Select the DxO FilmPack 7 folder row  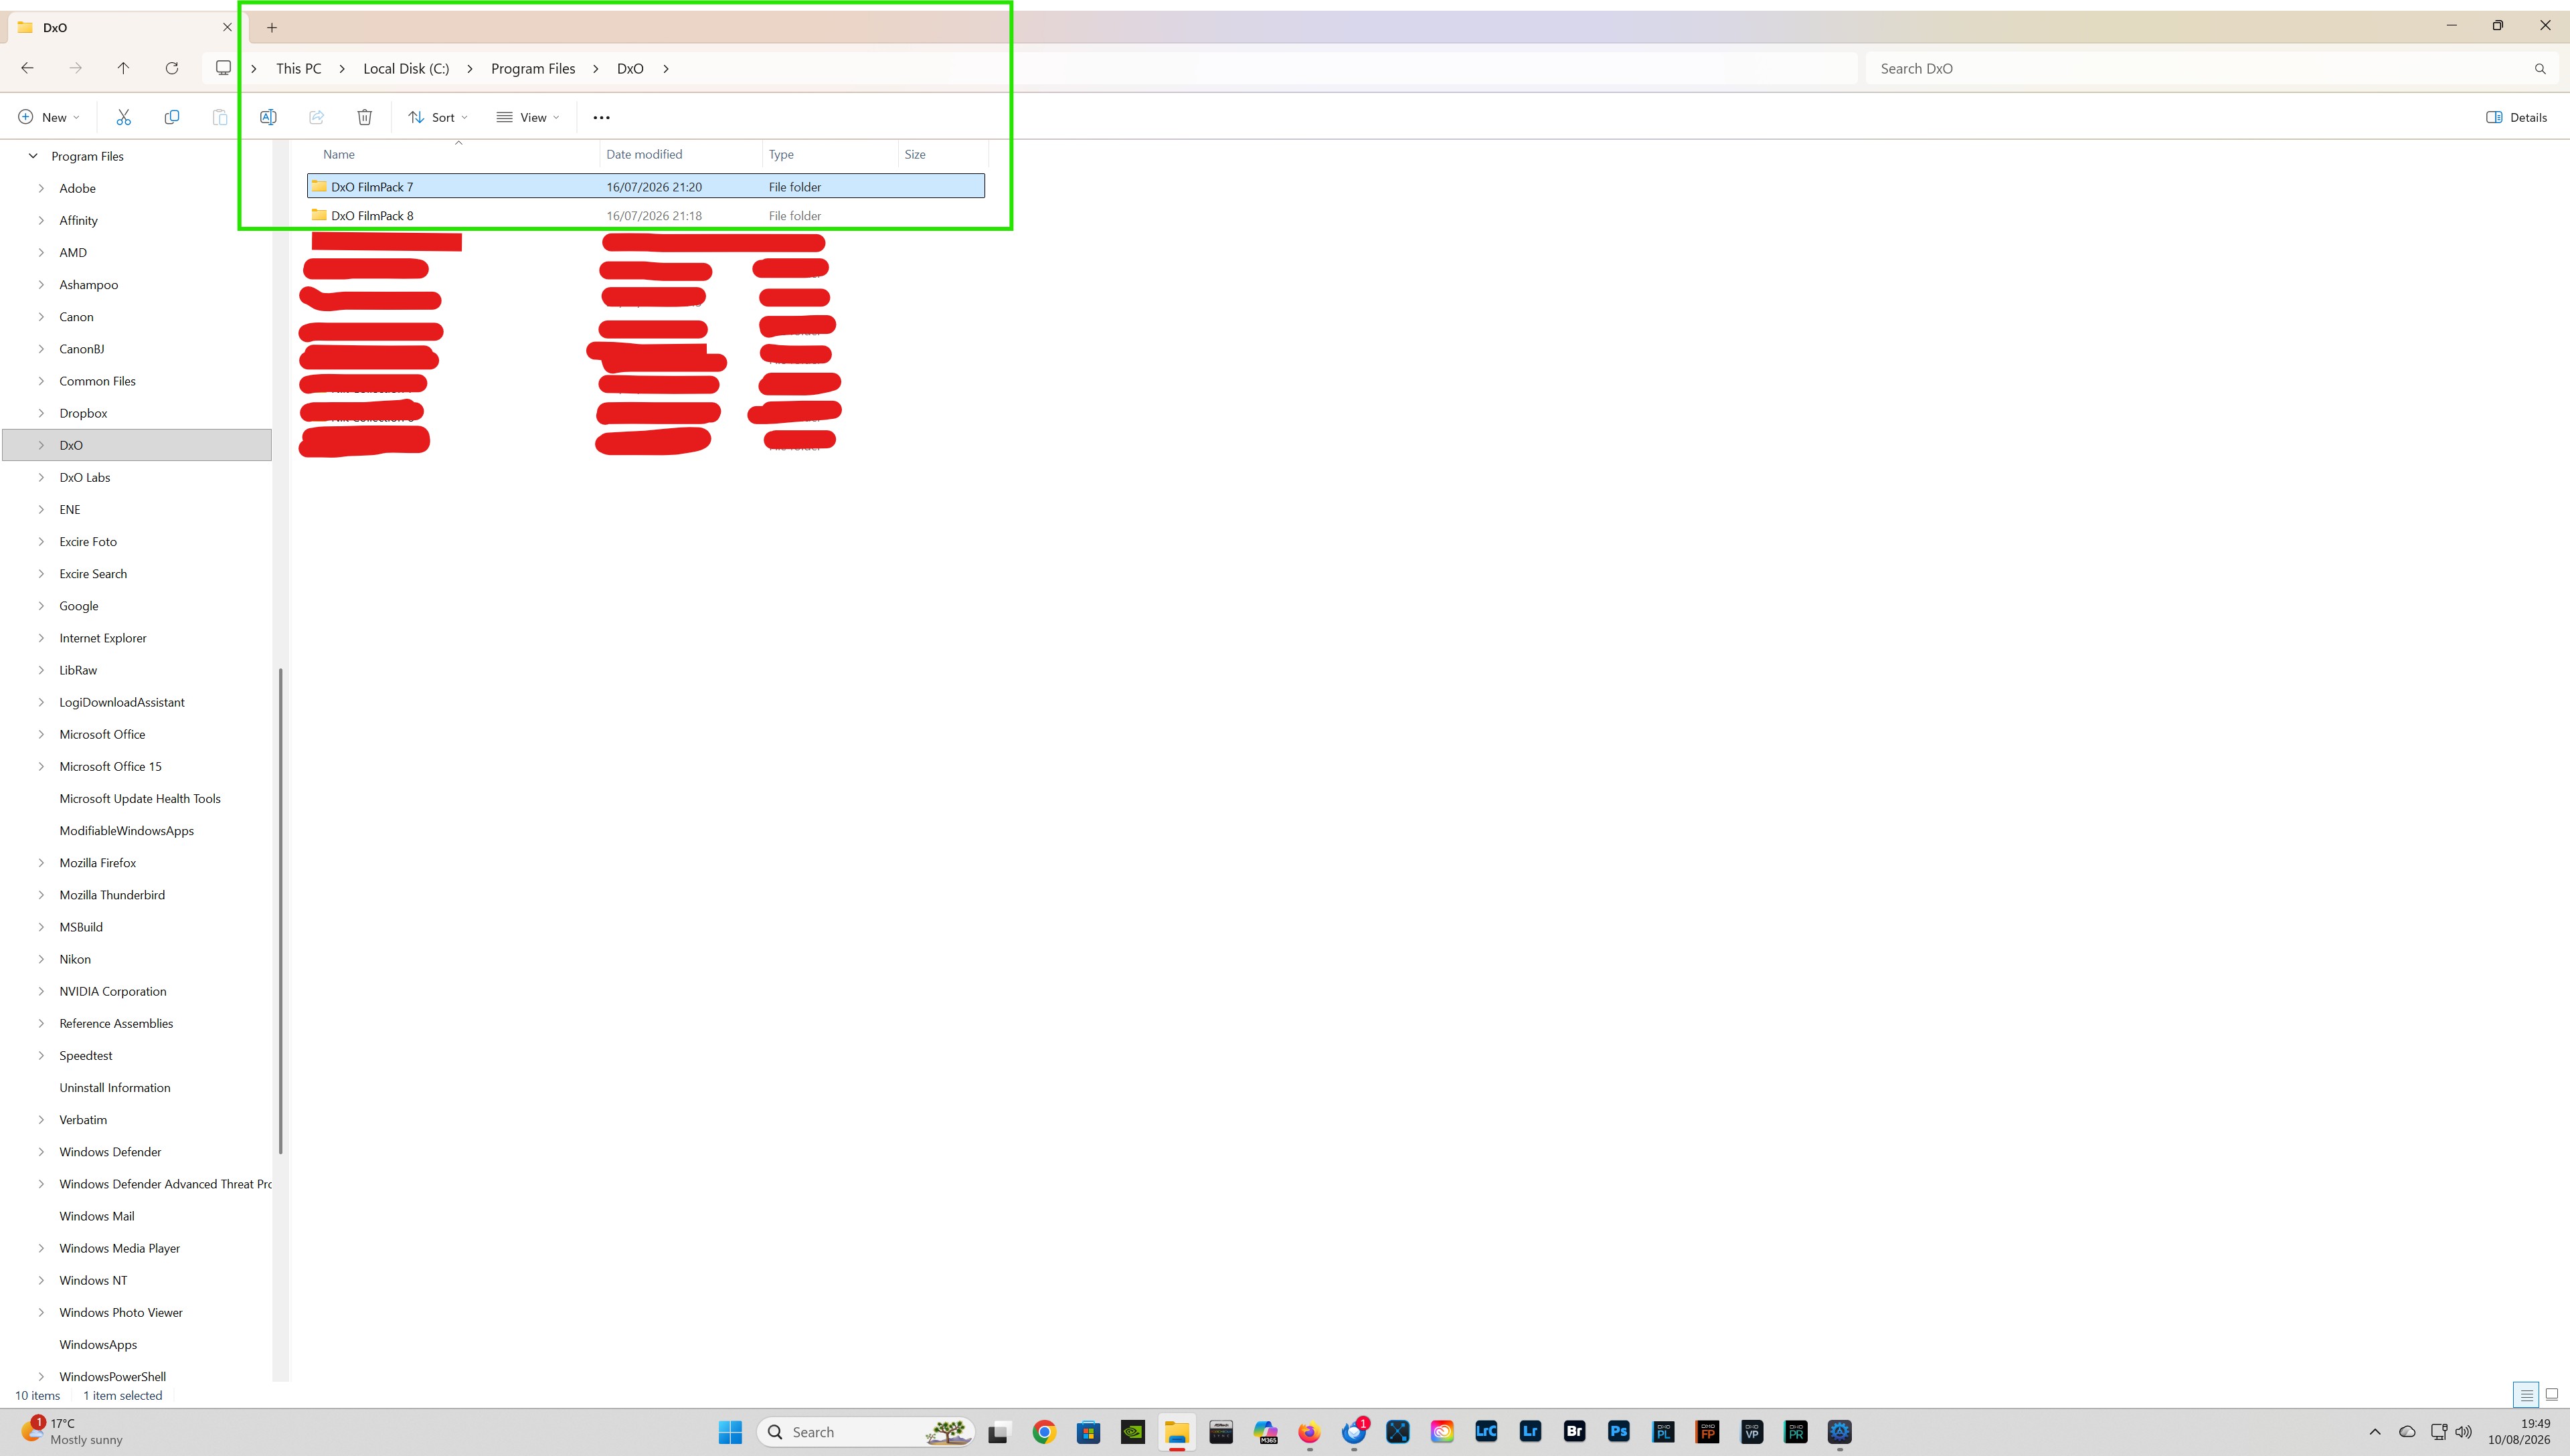pyautogui.click(x=646, y=186)
